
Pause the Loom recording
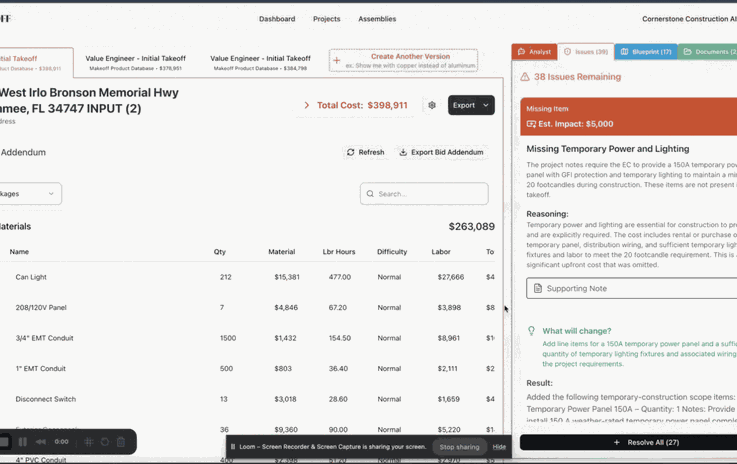(x=23, y=442)
